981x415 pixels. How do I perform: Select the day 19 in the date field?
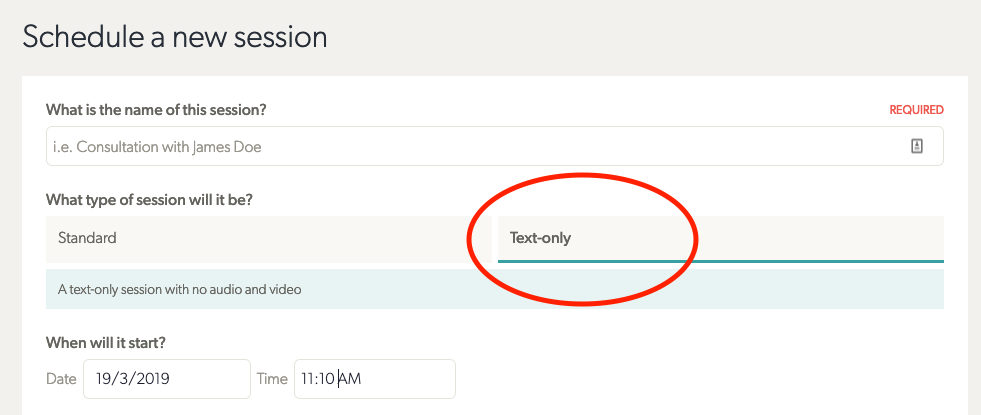point(103,379)
